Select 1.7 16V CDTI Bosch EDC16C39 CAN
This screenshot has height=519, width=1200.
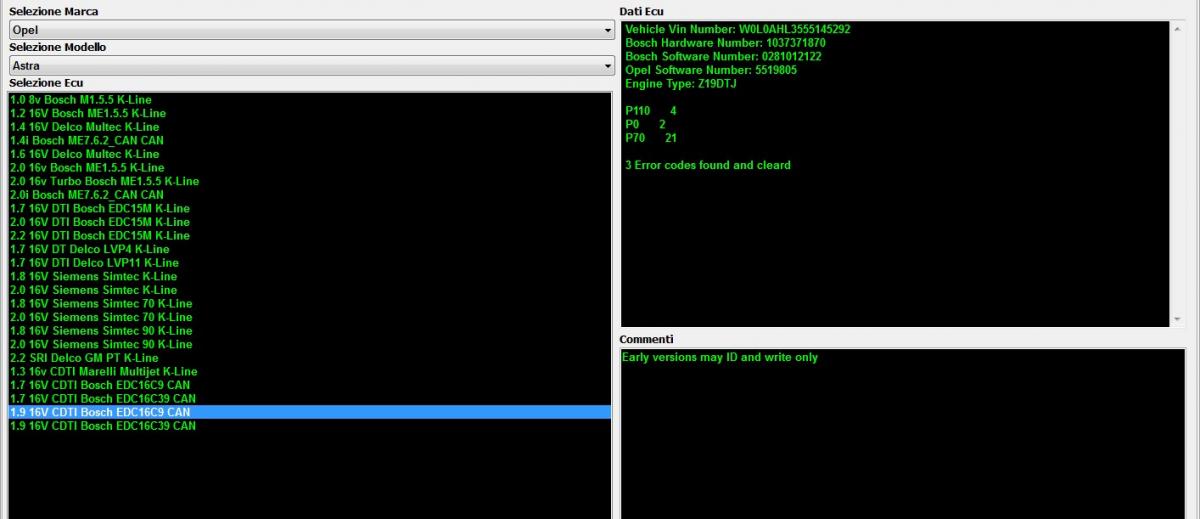tap(310, 398)
